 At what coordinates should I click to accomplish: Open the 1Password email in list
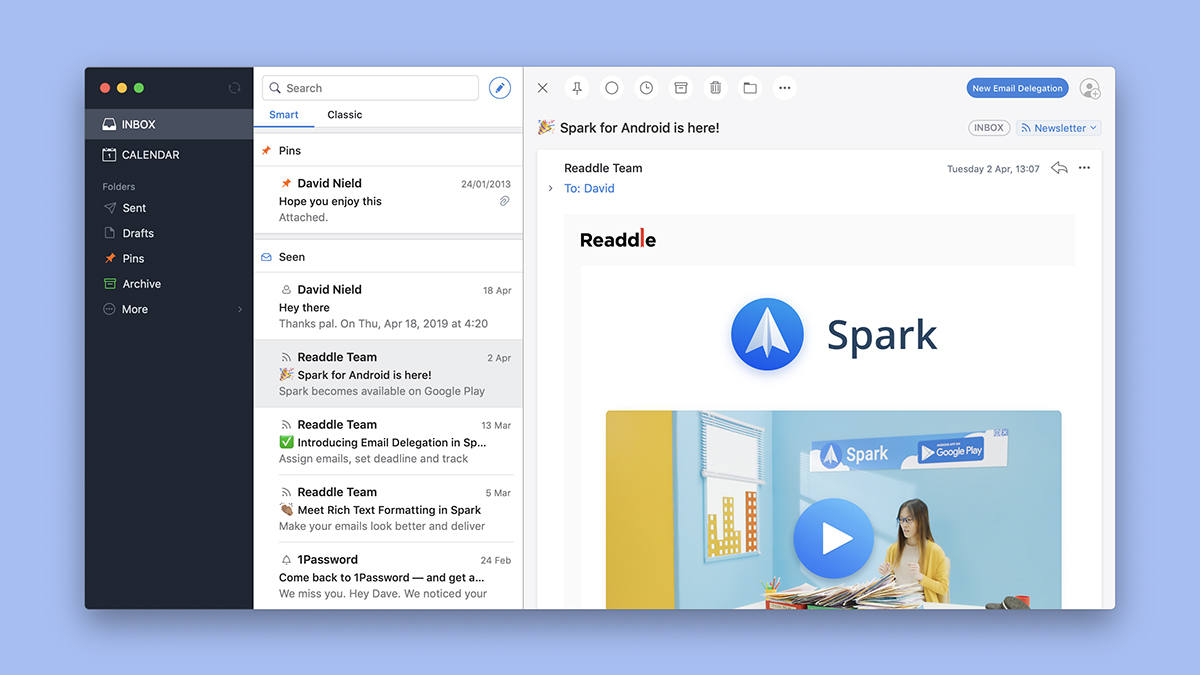388,576
